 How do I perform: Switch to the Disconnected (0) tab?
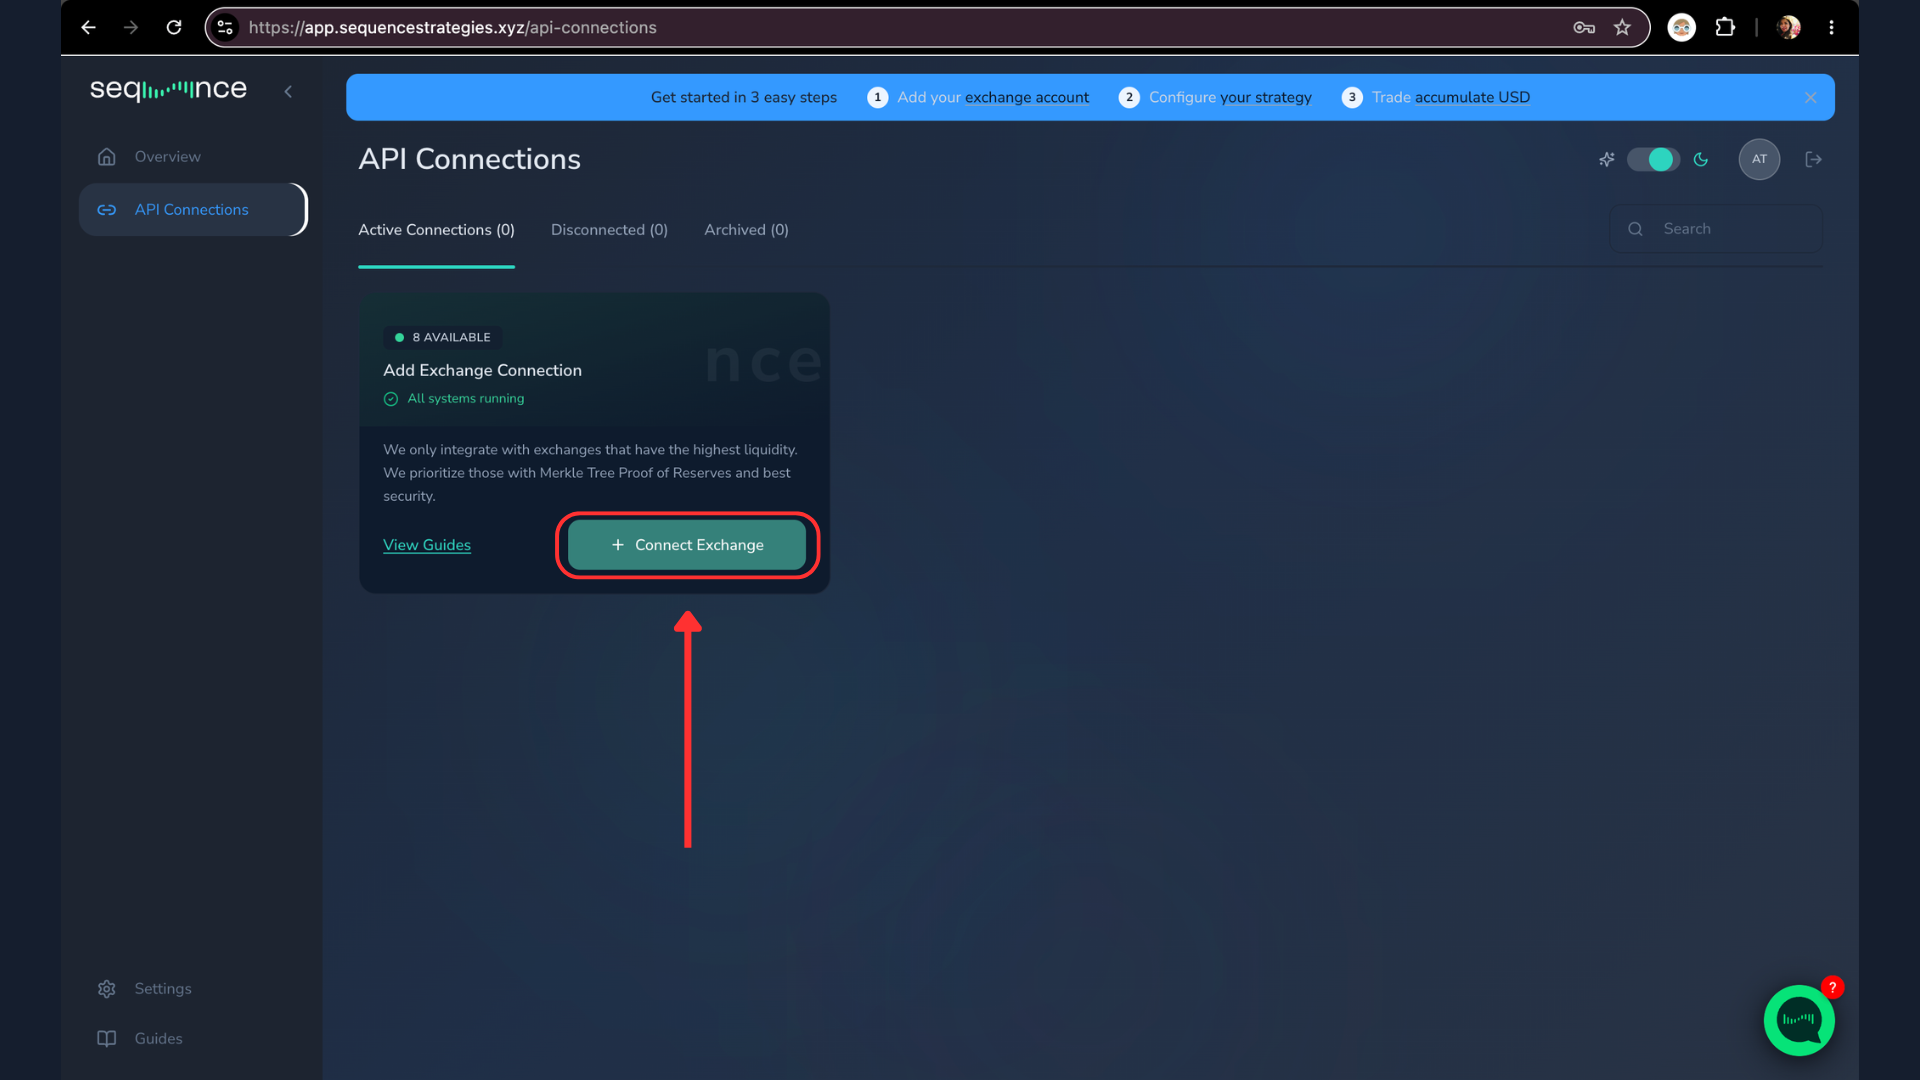click(x=609, y=230)
